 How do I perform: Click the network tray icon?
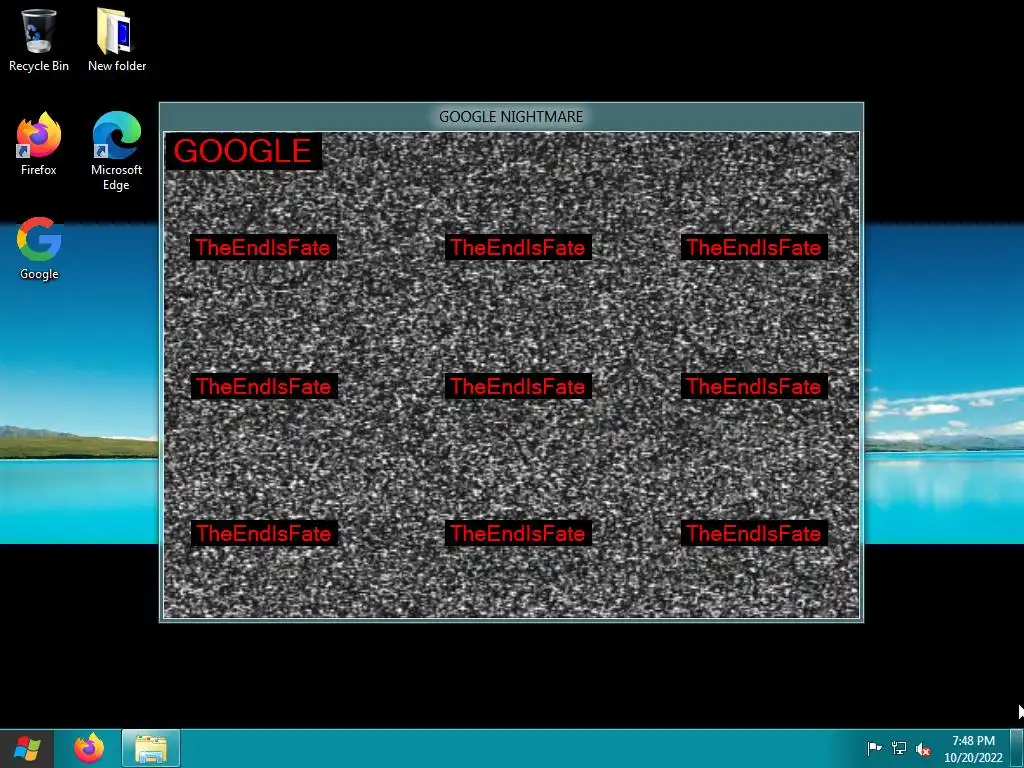point(899,748)
